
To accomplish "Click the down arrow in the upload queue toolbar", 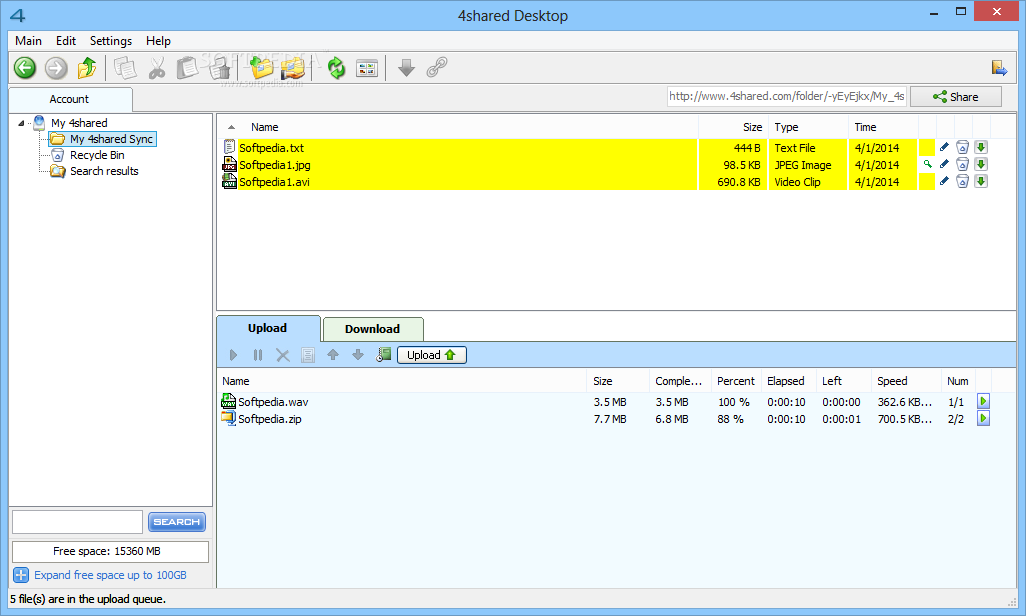I will 358,355.
